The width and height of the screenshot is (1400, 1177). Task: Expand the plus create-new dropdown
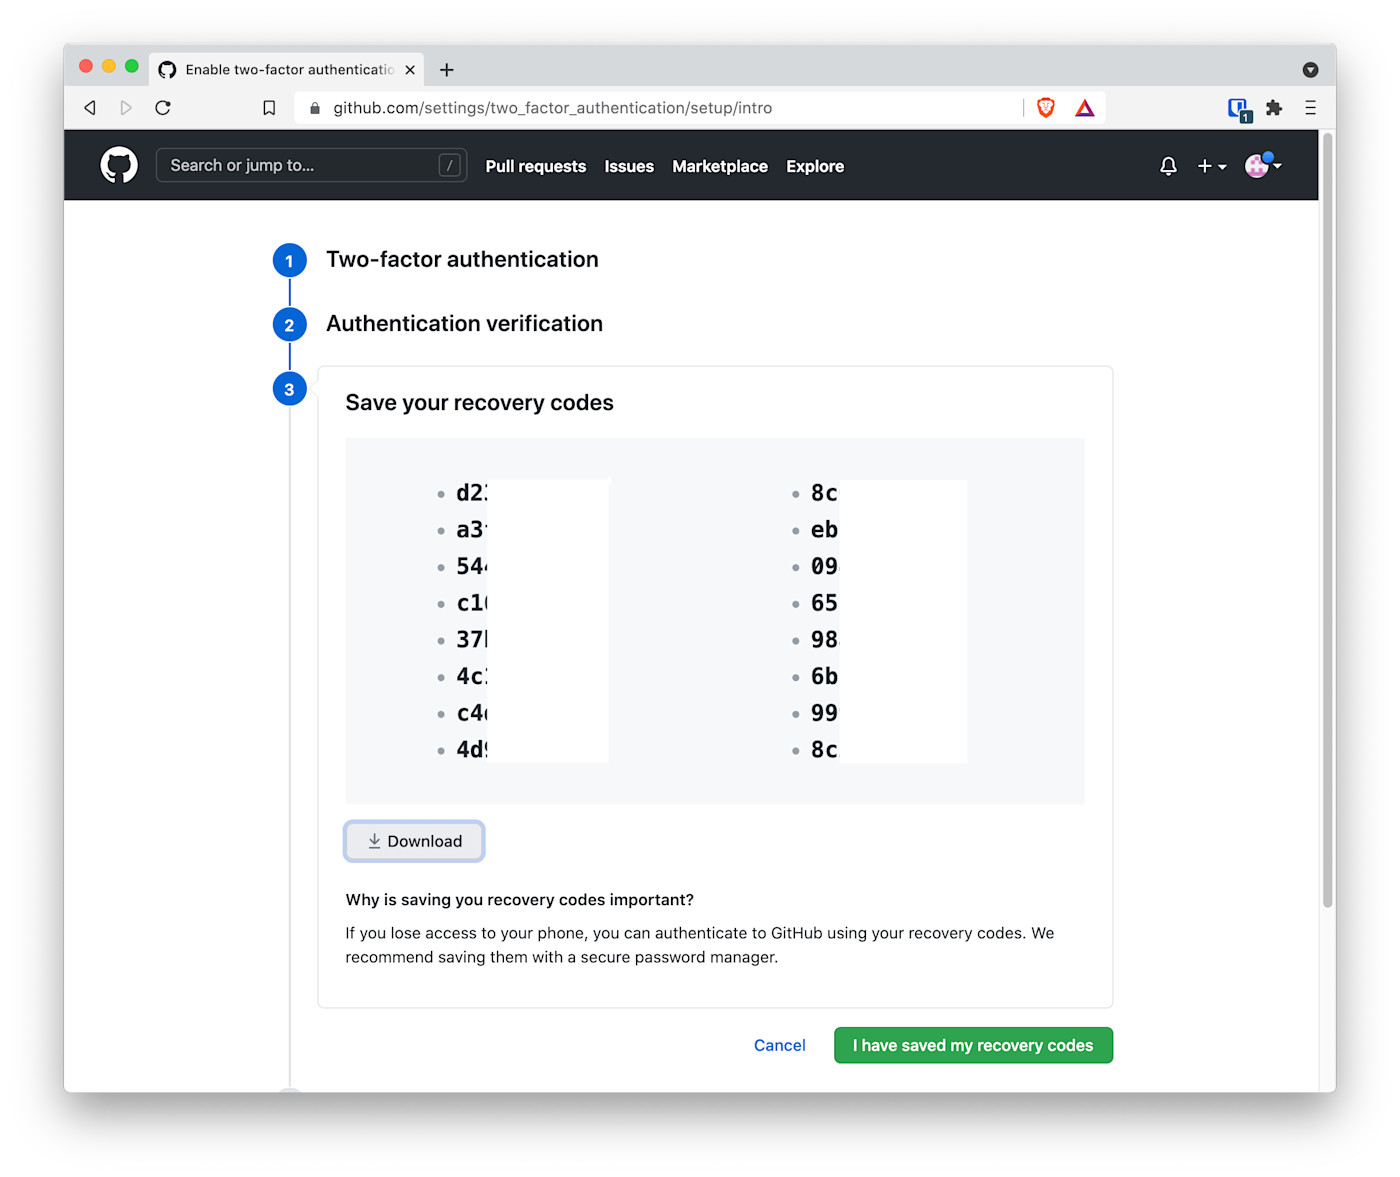click(1212, 166)
